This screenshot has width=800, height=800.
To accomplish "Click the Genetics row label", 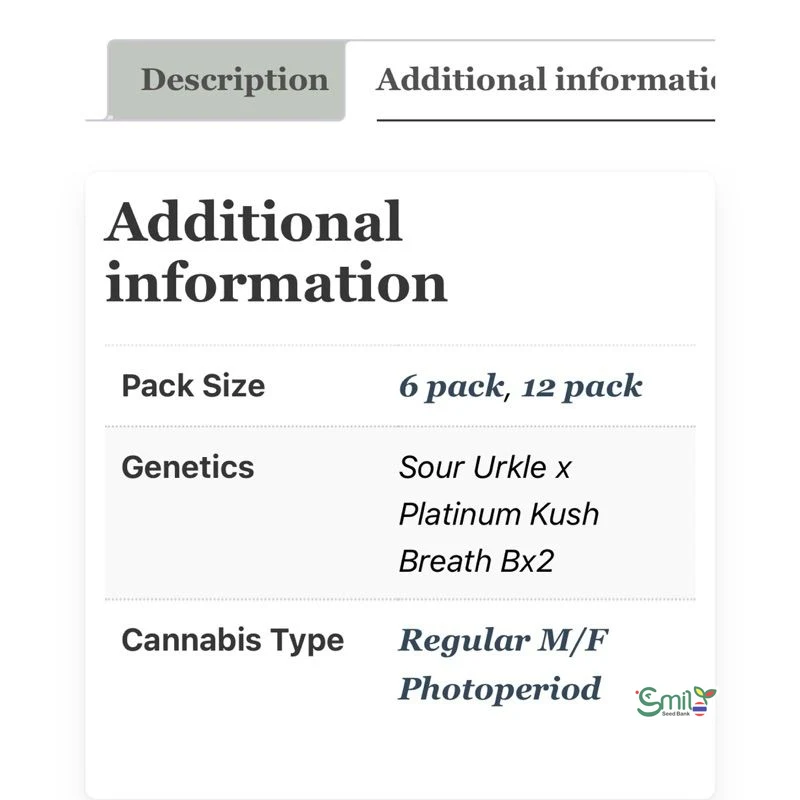I will pos(188,467).
